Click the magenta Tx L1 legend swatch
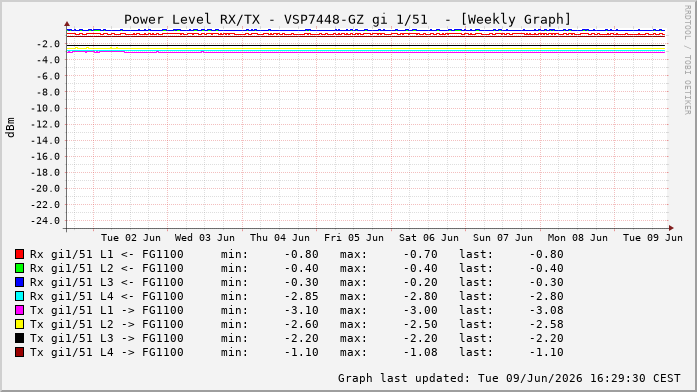This screenshot has height=392, width=697. point(19,310)
